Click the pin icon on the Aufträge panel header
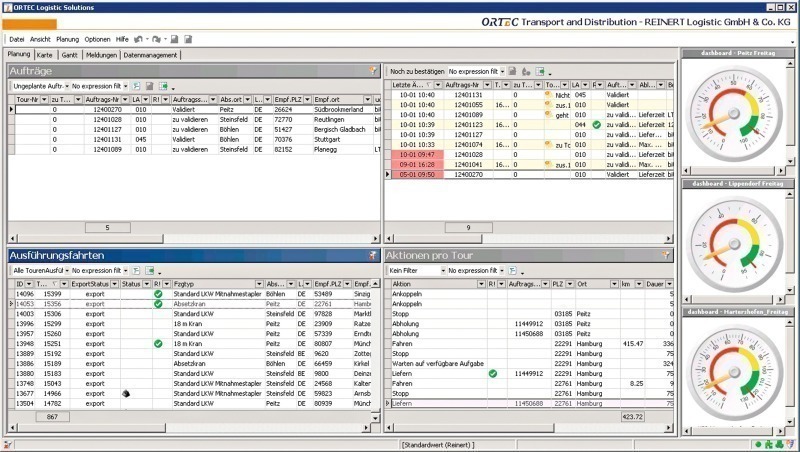The image size is (800, 452). (x=373, y=71)
